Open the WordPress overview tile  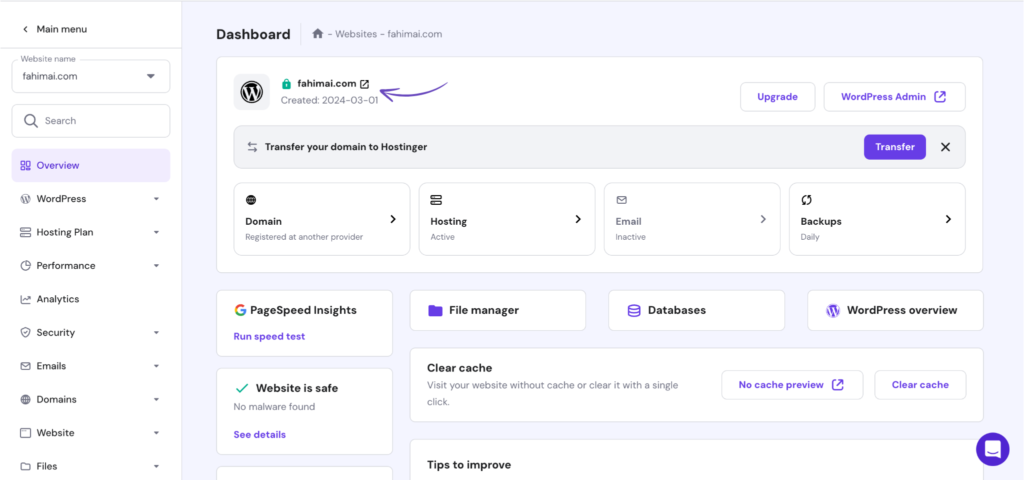pyautogui.click(x=895, y=311)
